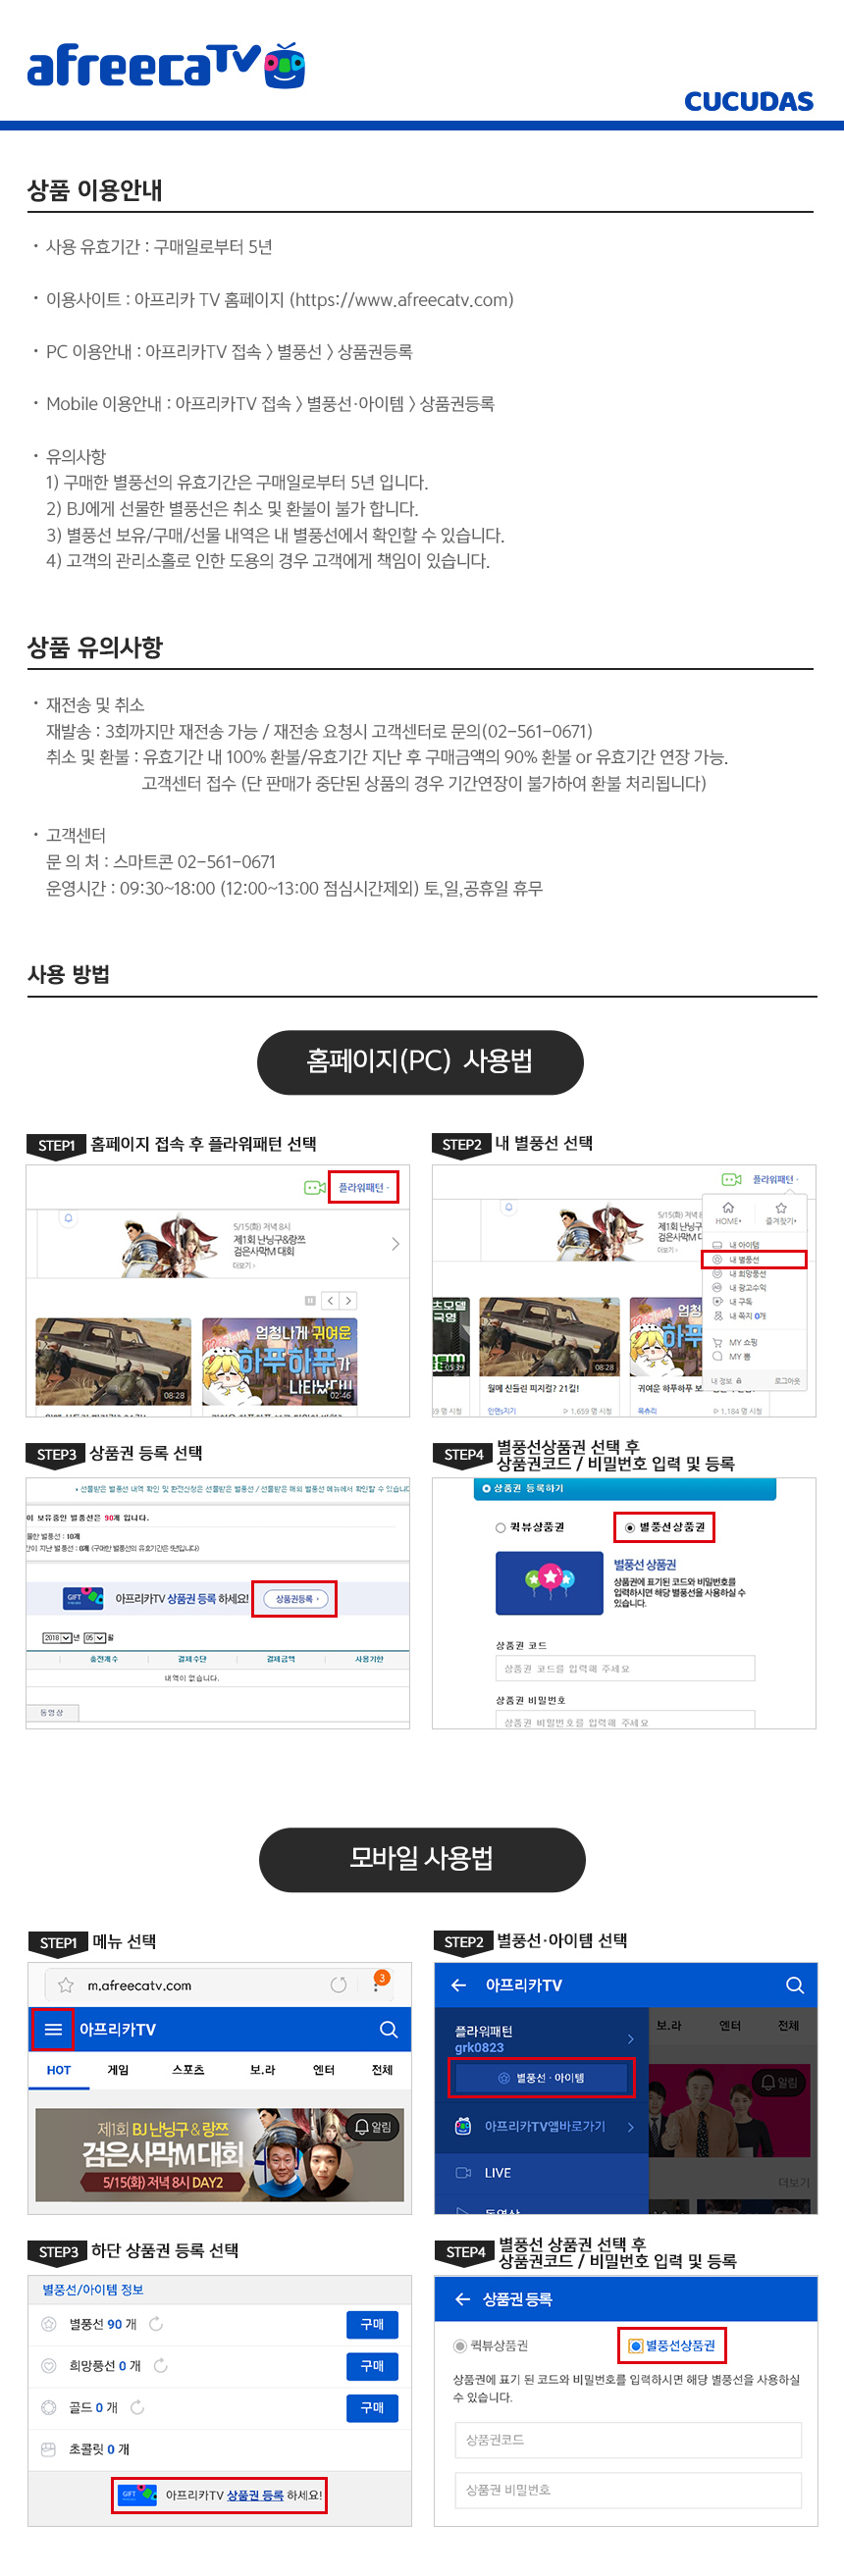Tap 구매 button next to 별풍선 90개
This screenshot has height=2576, width=844.
point(372,2324)
